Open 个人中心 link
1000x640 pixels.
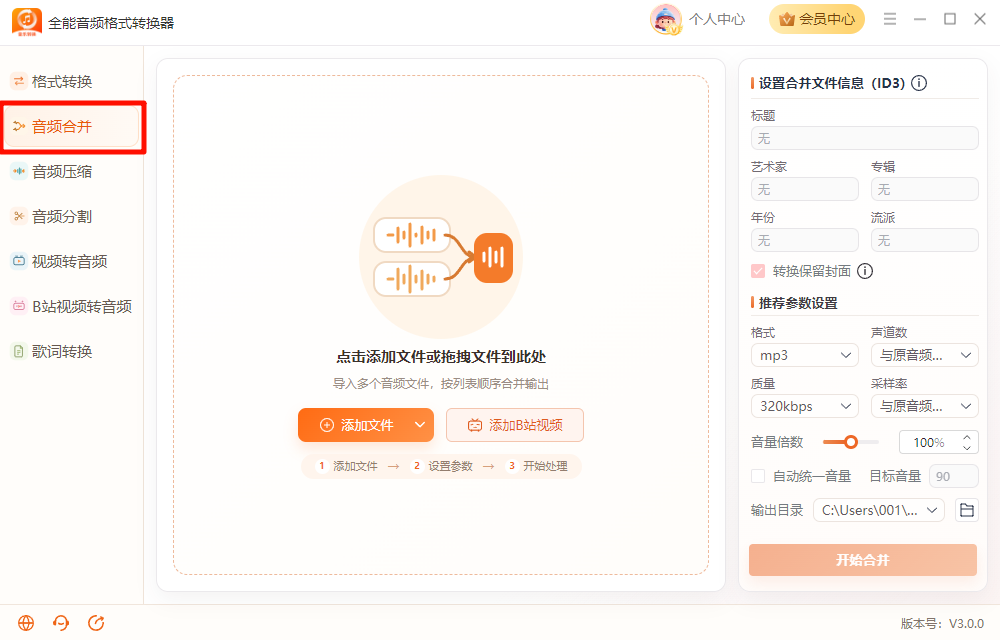(x=716, y=19)
